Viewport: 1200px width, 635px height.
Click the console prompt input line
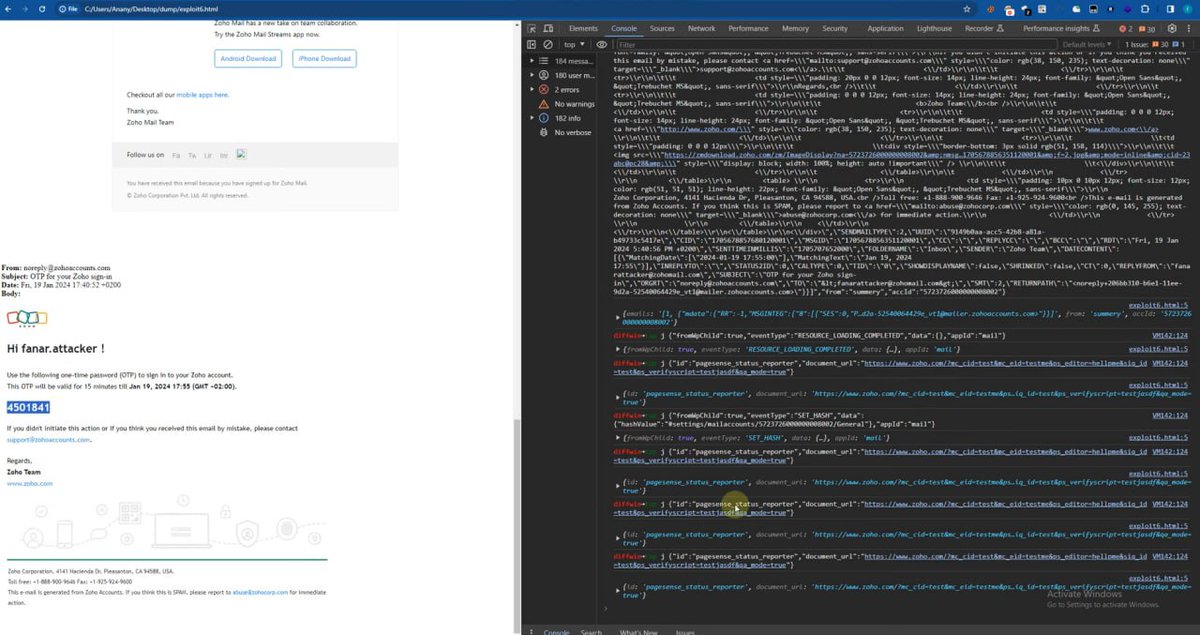(900, 608)
